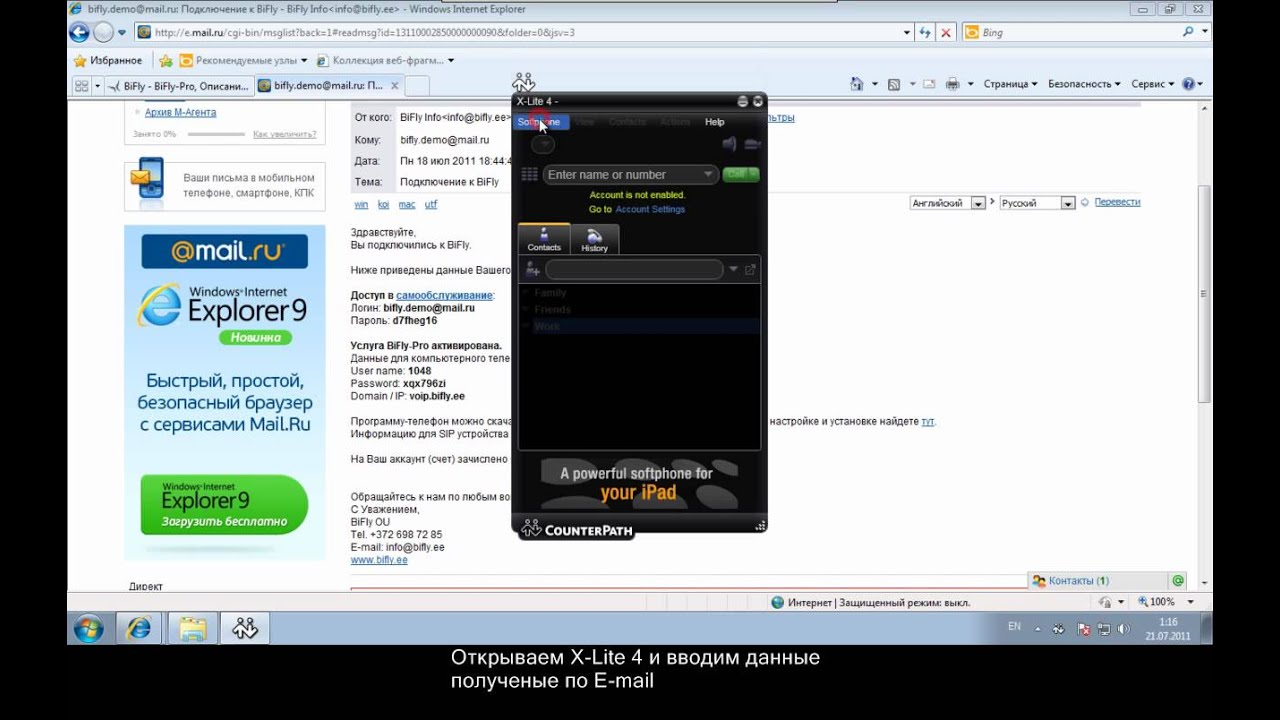Open the Страница menu
The image size is (1280, 720).
click(x=1010, y=85)
